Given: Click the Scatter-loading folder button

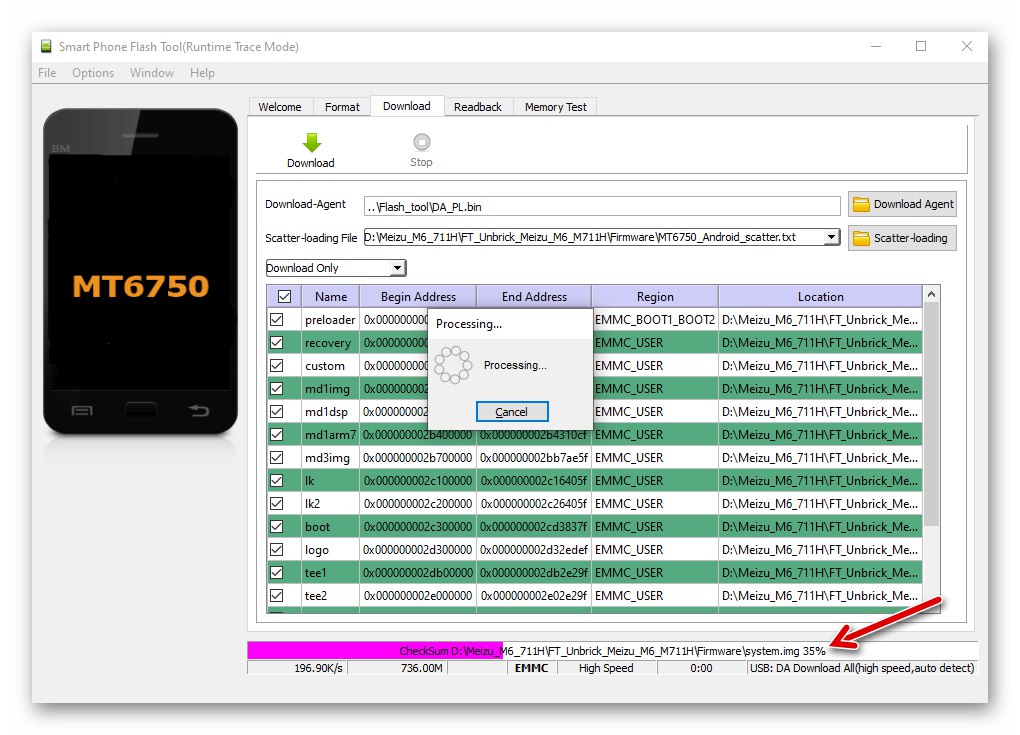Looking at the screenshot, I should click(902, 238).
